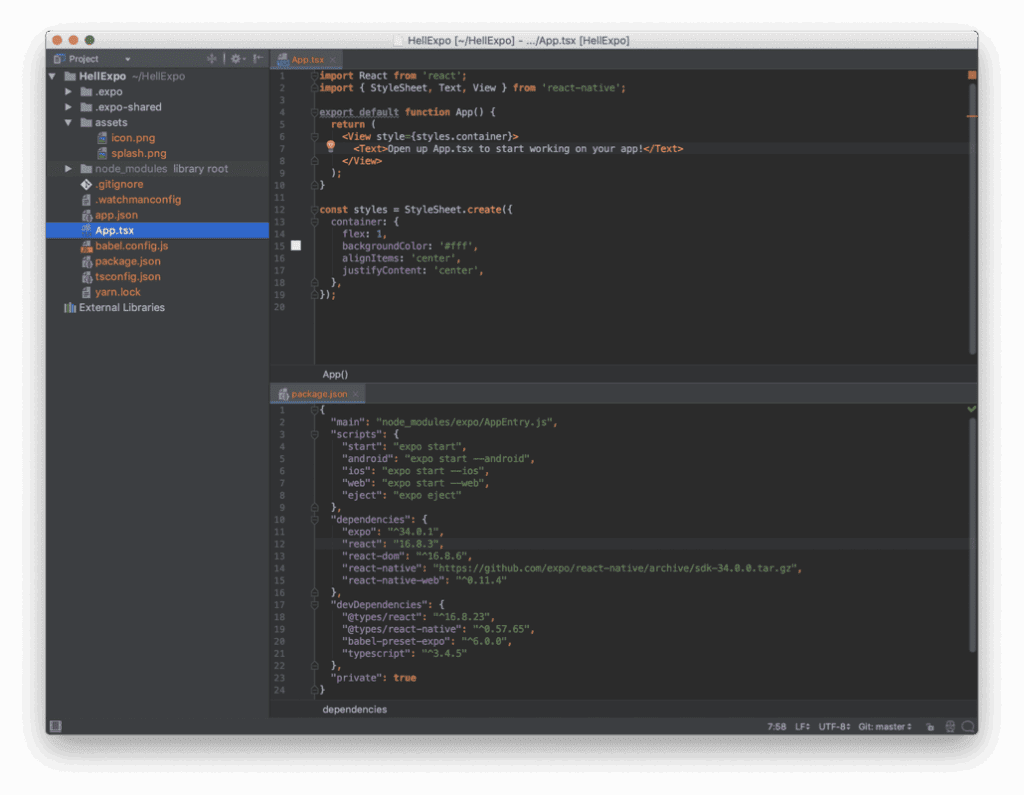The height and width of the screenshot is (795, 1024).
Task: Click tool windows icon at bottom-left corner
Action: coord(56,727)
